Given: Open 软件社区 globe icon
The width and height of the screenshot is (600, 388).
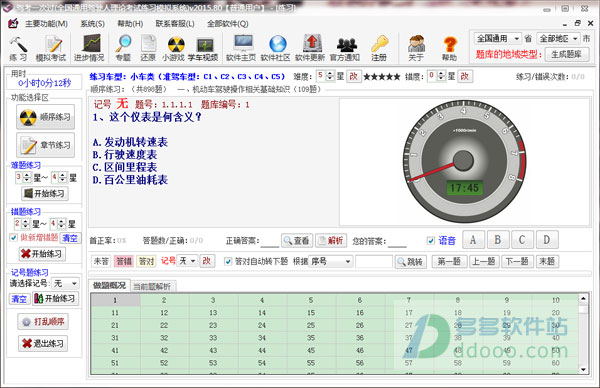Looking at the screenshot, I should click(x=276, y=49).
